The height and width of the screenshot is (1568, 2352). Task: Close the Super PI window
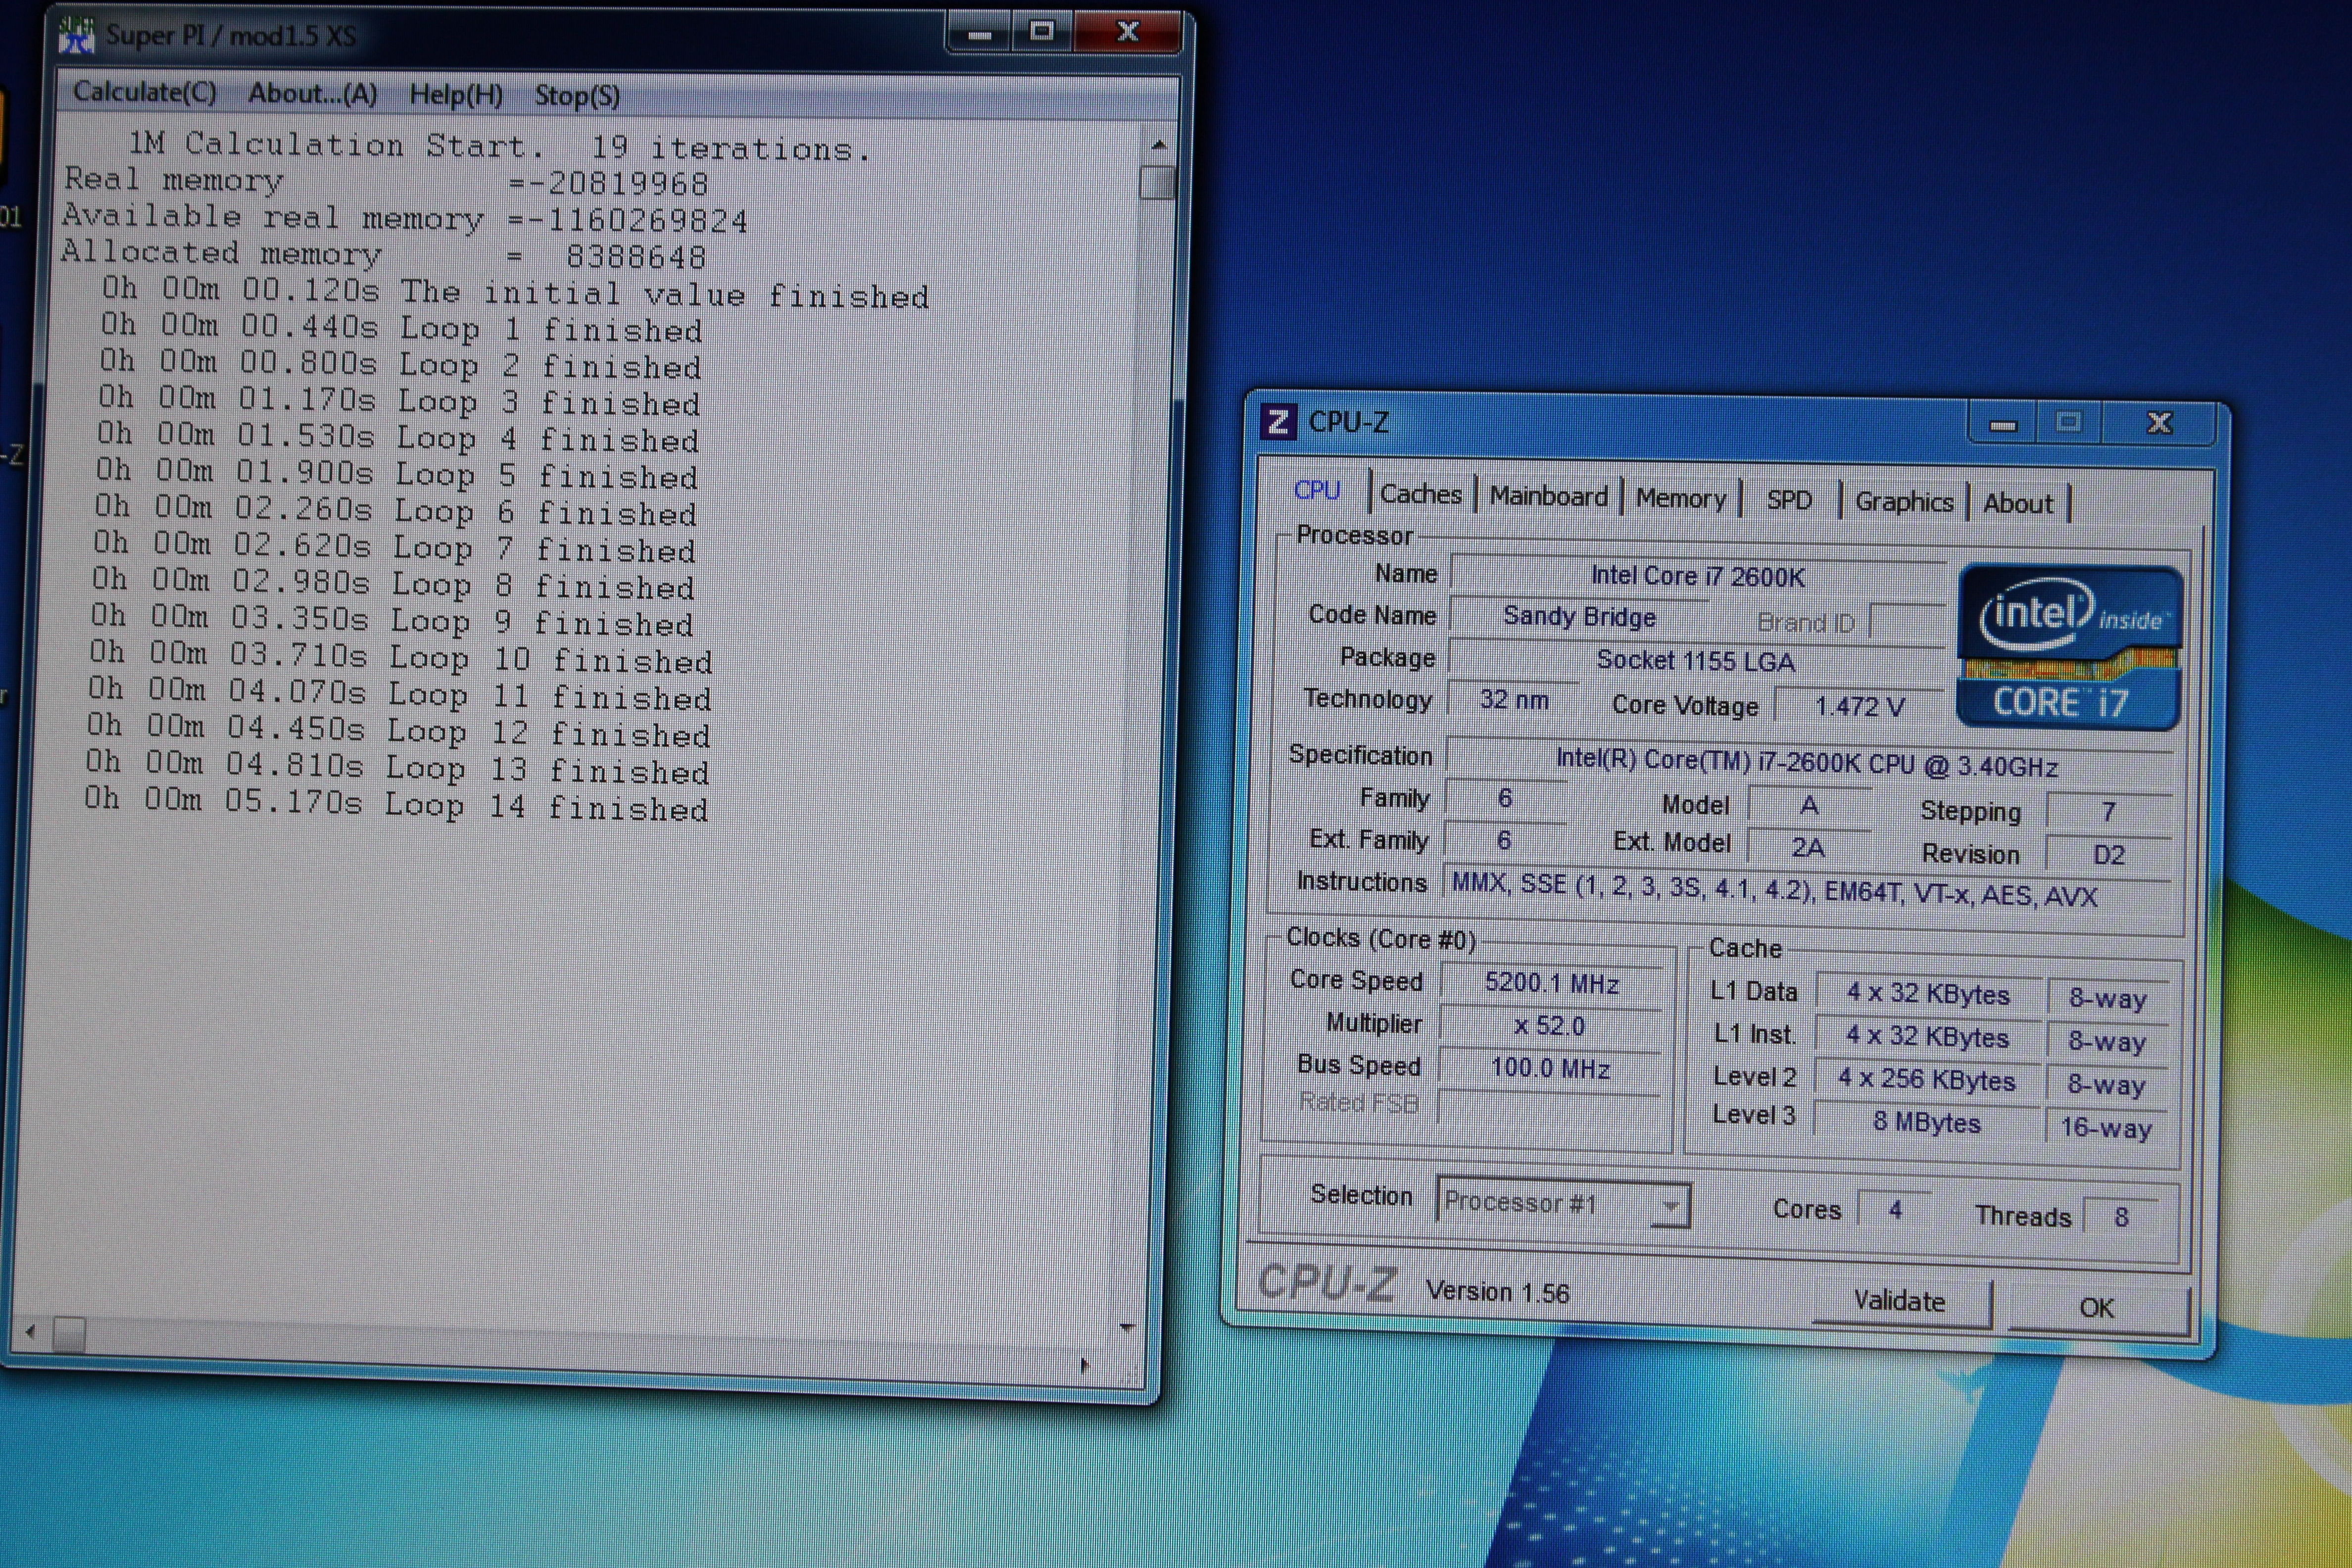point(1128,33)
